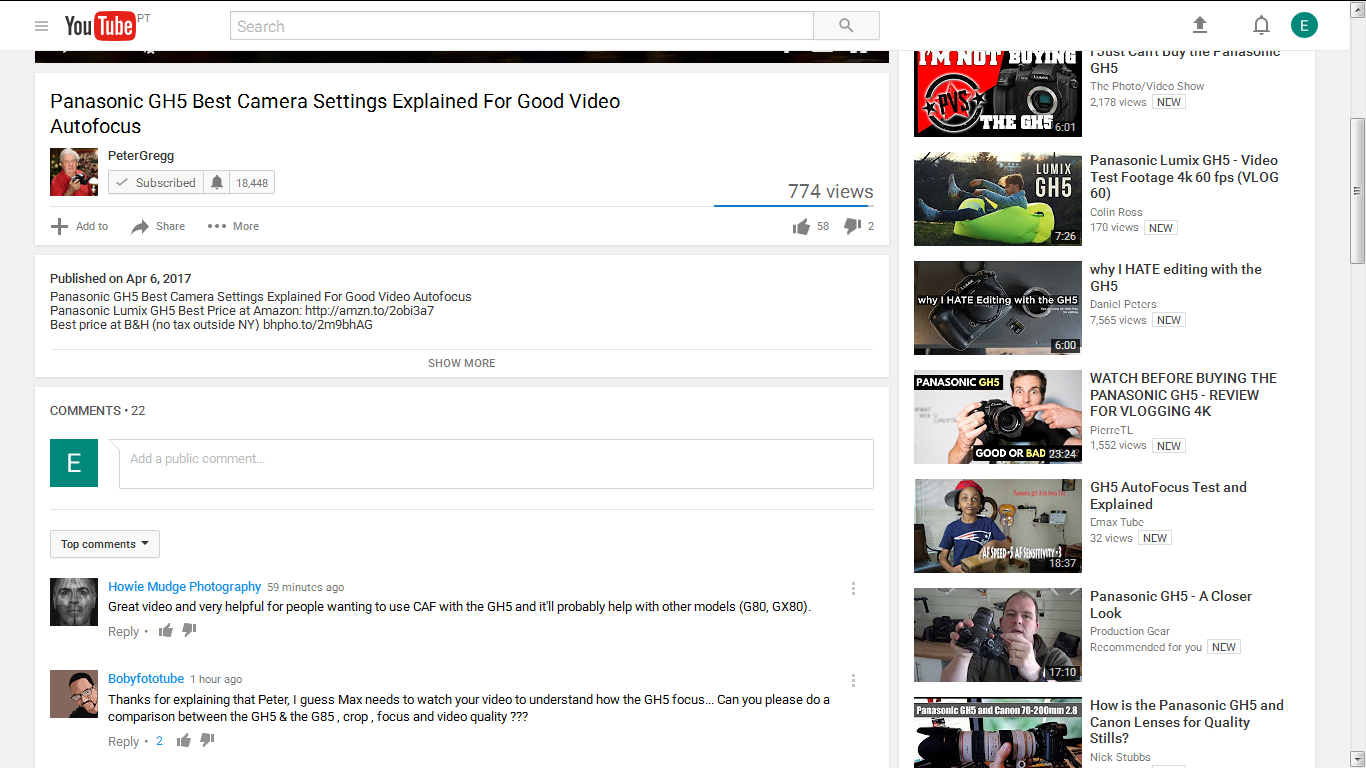
Task: Open PeterGregg channel avatar
Action: click(74, 172)
